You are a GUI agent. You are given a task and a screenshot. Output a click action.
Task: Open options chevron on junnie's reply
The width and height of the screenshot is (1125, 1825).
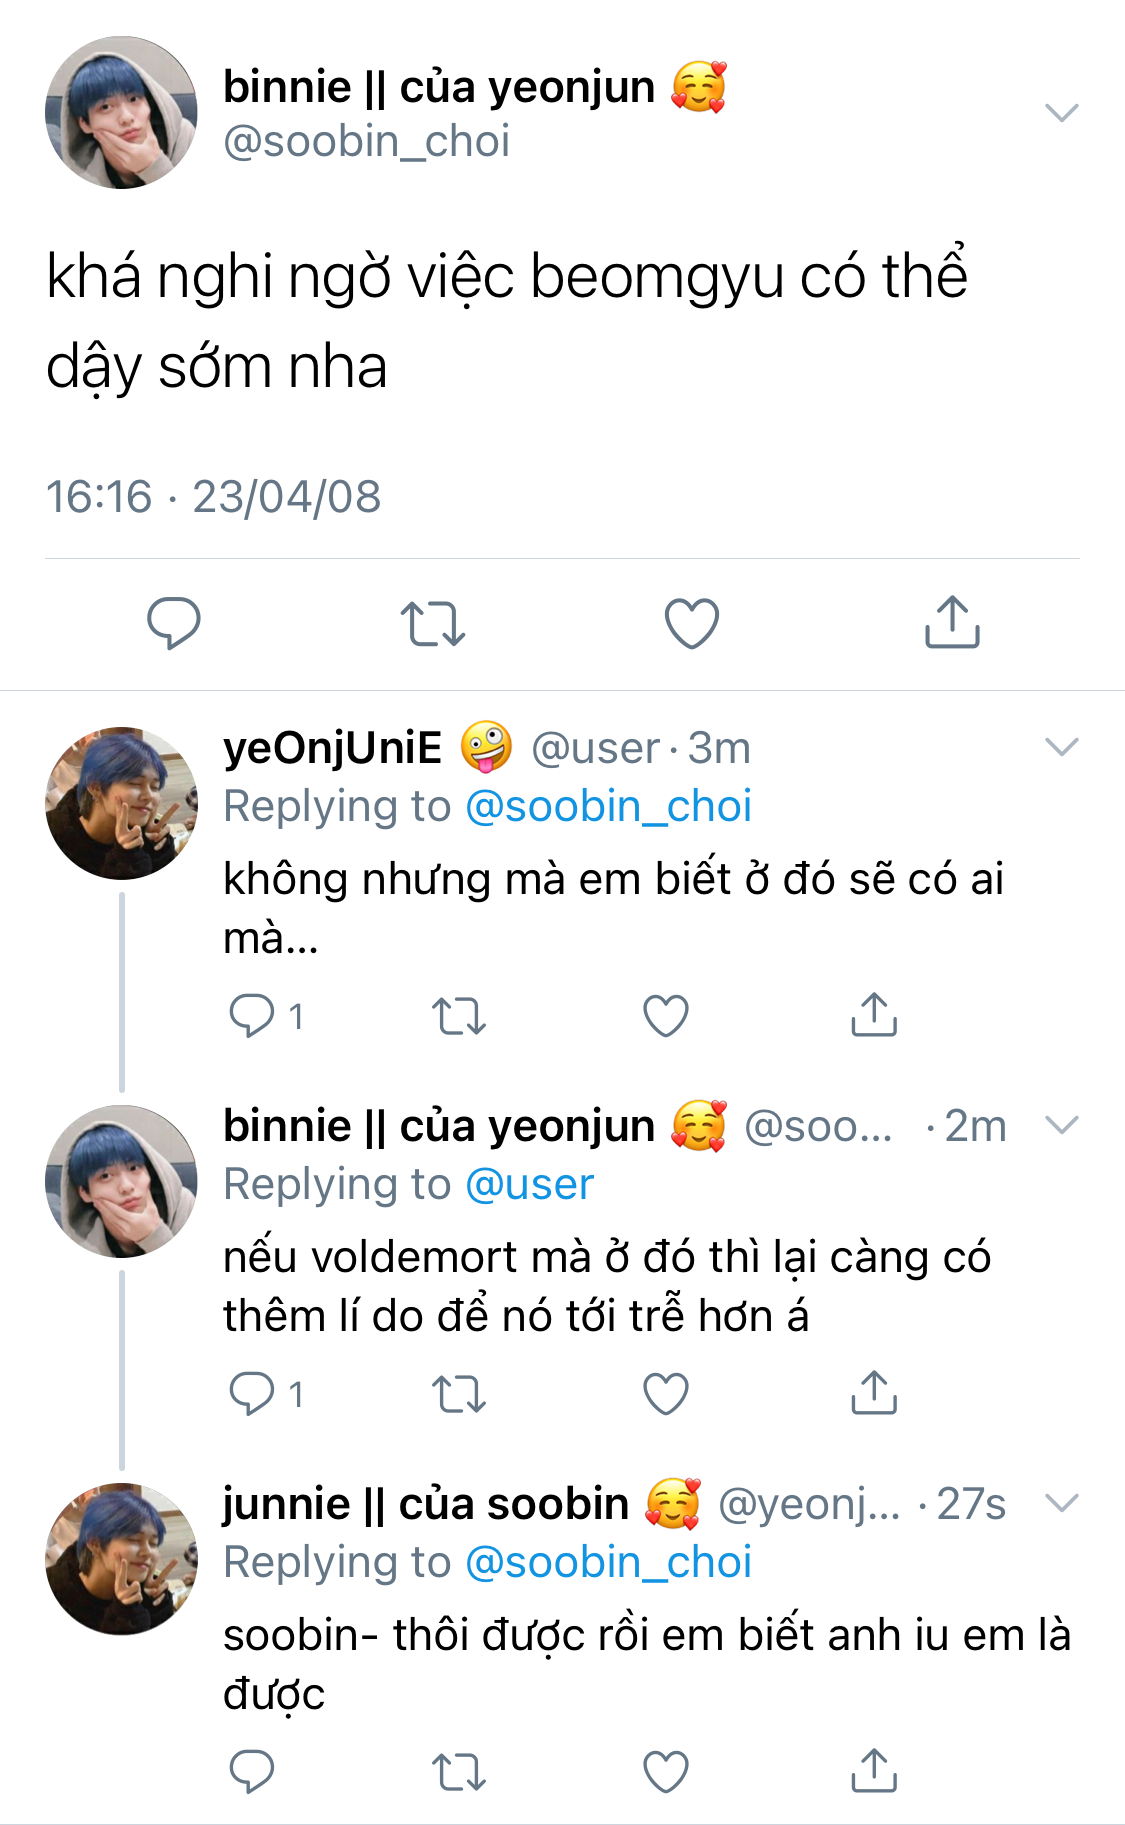(1061, 1502)
